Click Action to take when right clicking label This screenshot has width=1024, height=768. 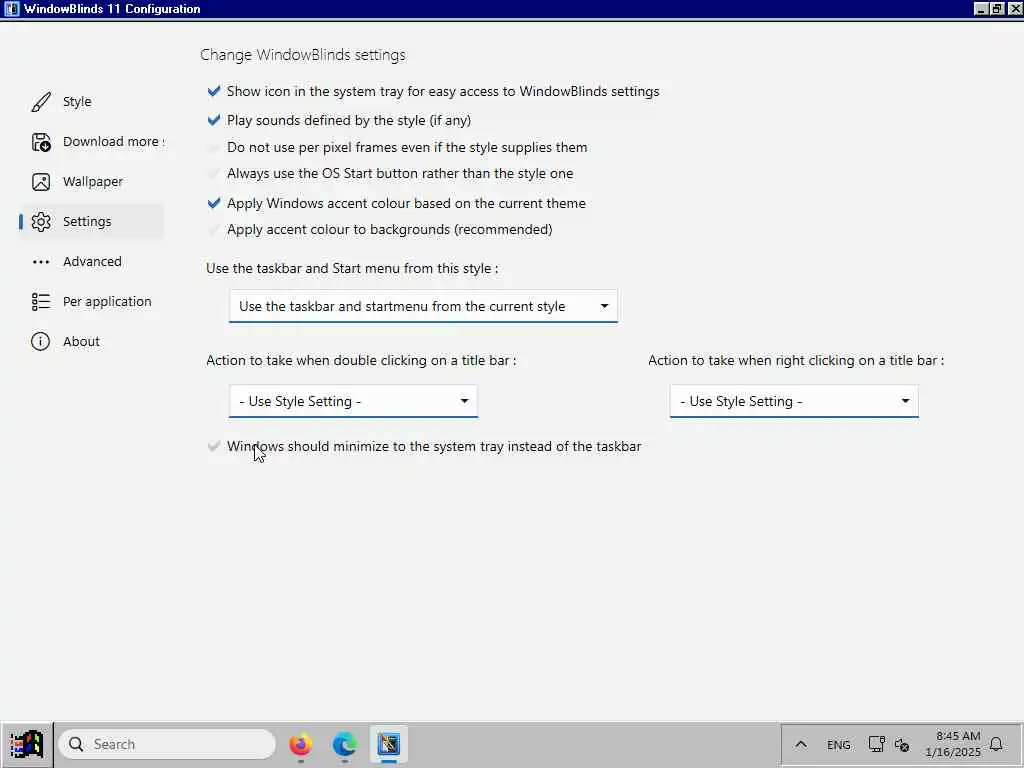tap(796, 360)
